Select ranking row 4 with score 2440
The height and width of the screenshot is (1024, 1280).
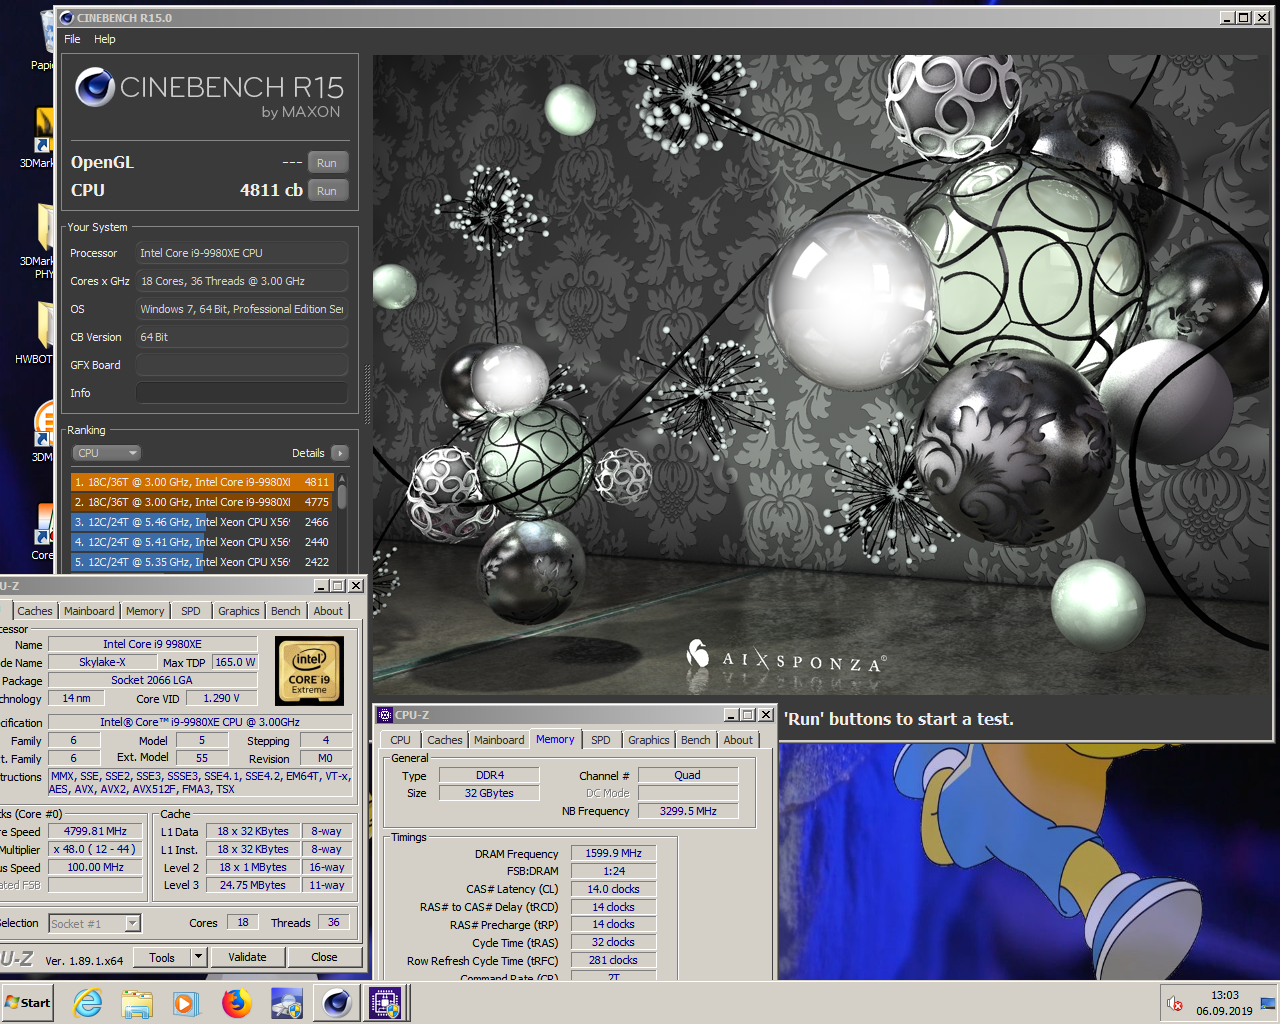point(202,542)
